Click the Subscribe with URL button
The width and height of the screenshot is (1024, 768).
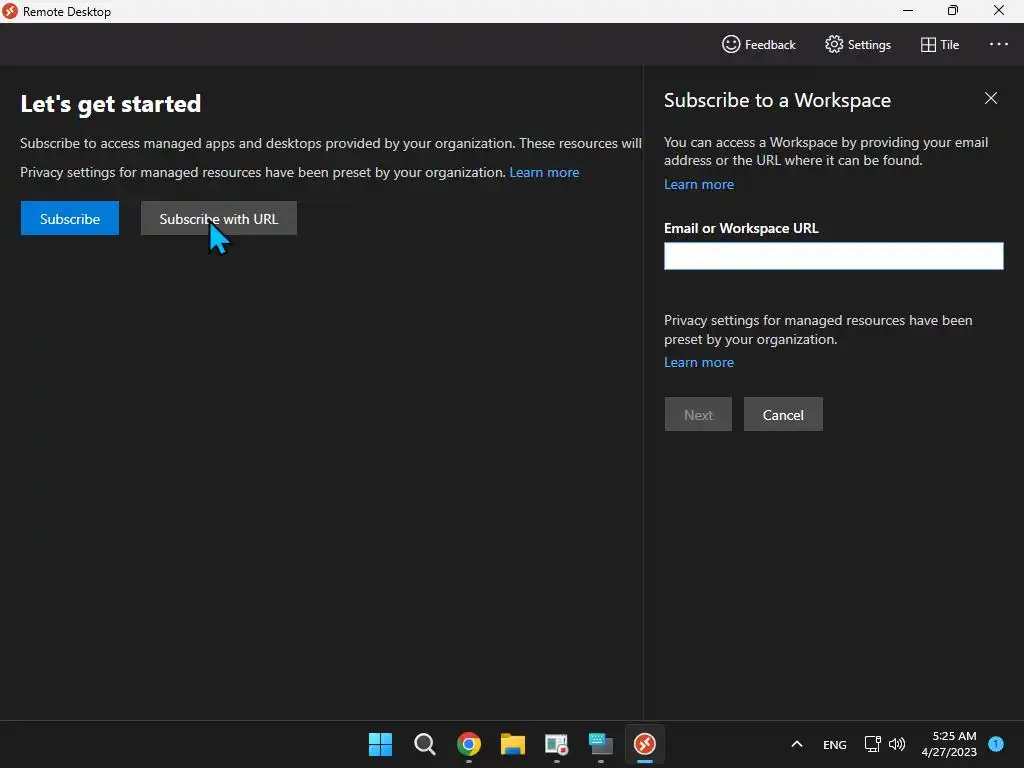(219, 218)
